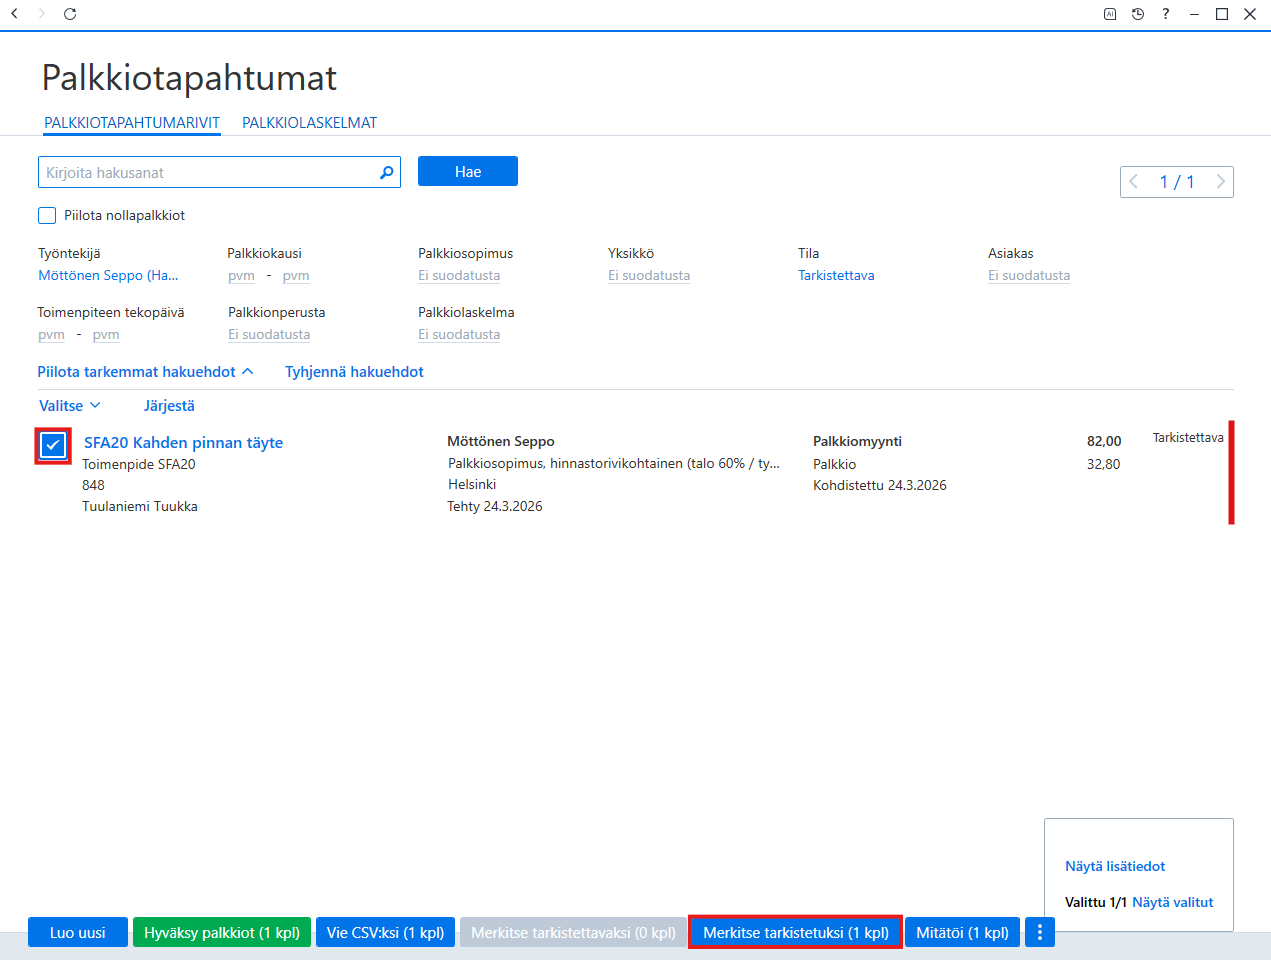Uncheck the SFA20 Kahden pinnan täyte row
The width and height of the screenshot is (1271, 960).
click(53, 445)
